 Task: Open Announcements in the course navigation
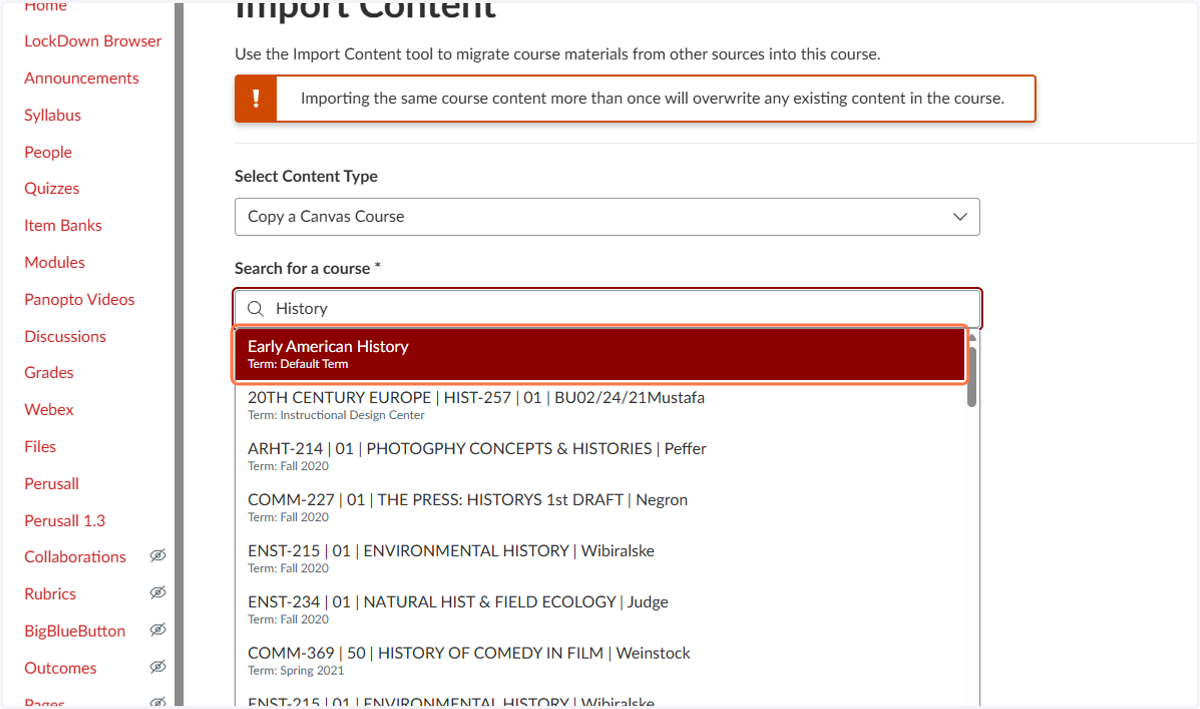[82, 78]
